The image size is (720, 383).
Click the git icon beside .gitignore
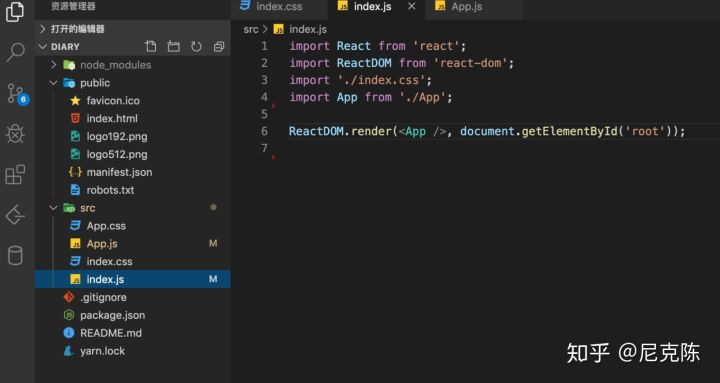point(69,297)
